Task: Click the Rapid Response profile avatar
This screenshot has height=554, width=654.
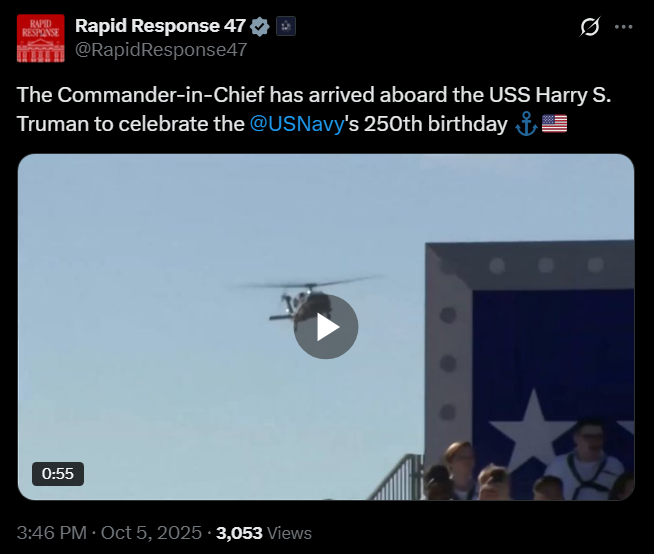Action: tap(40, 38)
